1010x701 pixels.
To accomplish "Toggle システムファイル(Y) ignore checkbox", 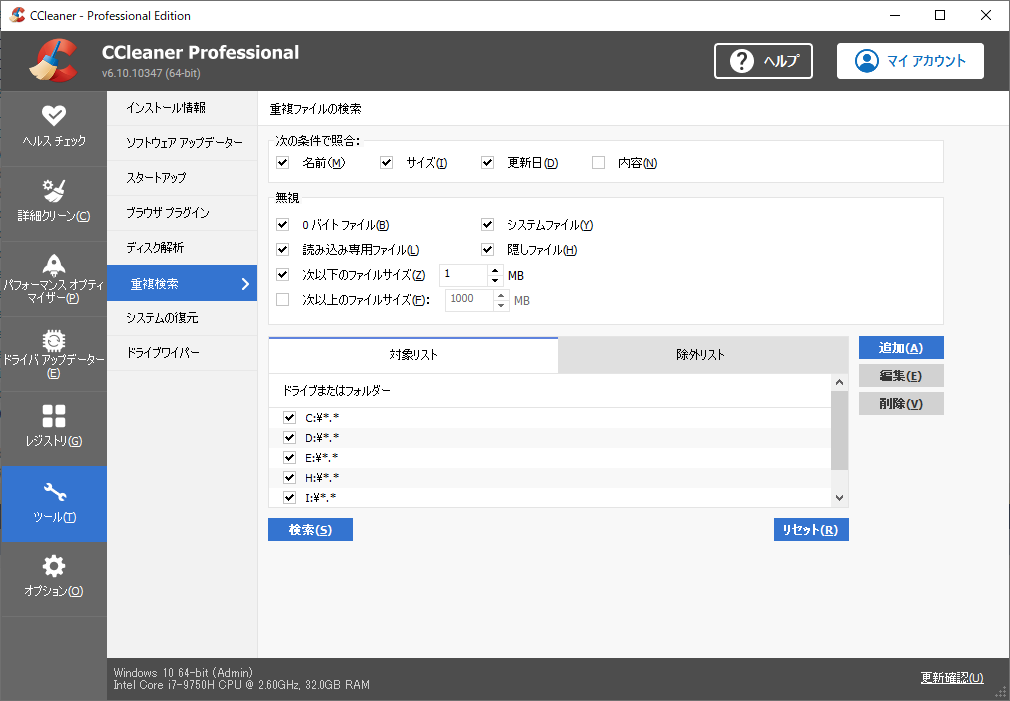I will [x=487, y=224].
